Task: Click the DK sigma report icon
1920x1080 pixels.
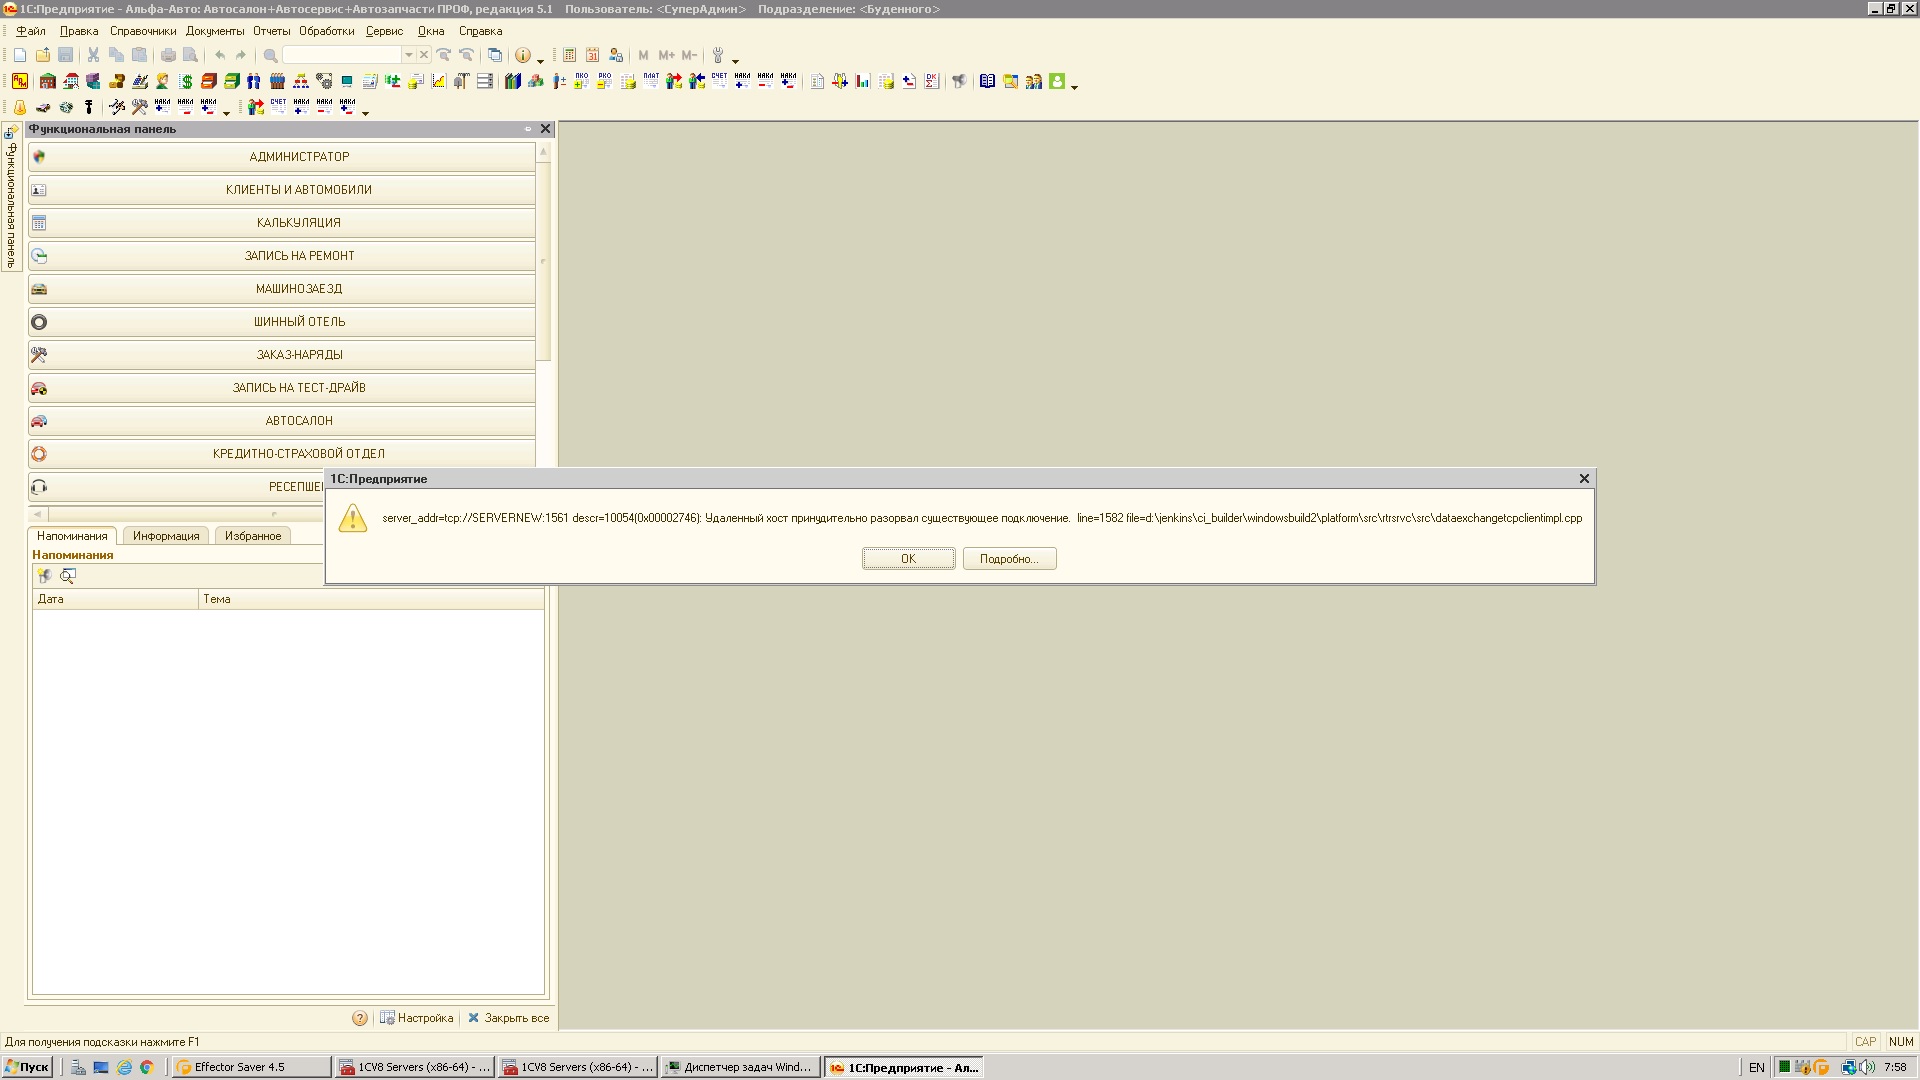Action: (932, 81)
